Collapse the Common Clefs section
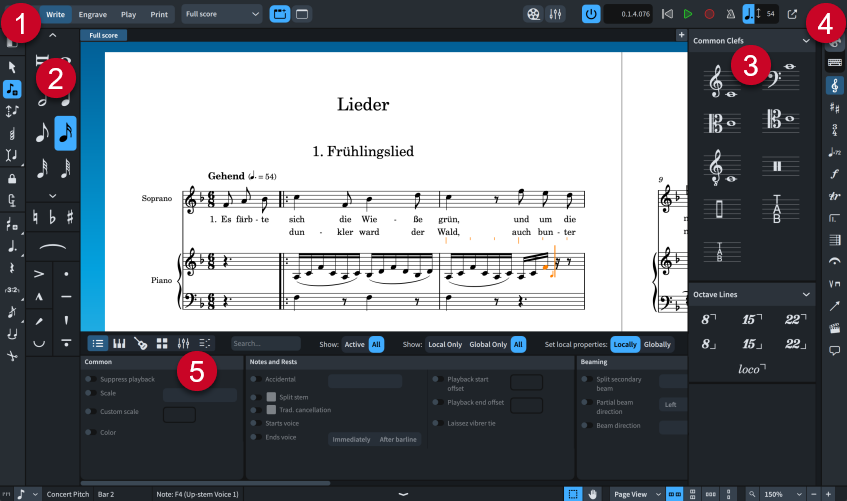 805,41
